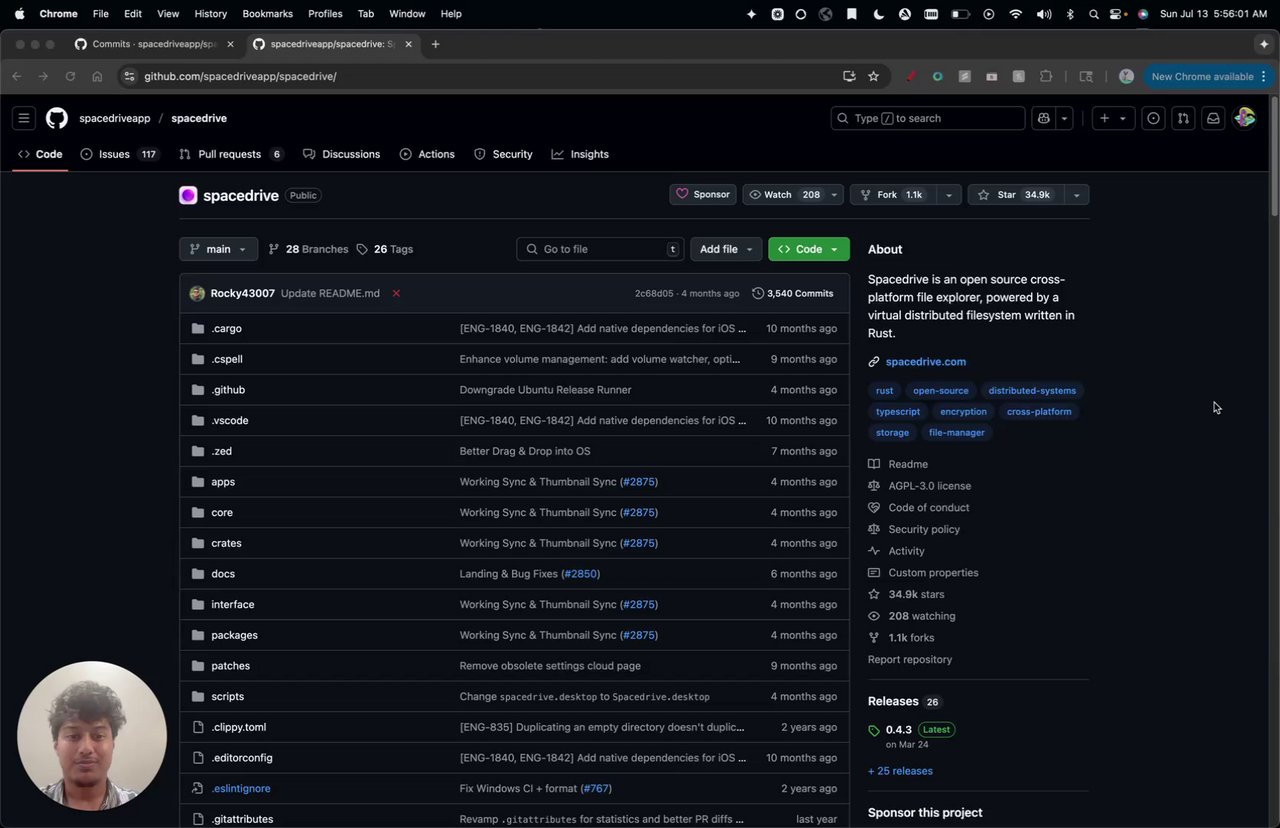Viewport: 1280px width, 828px height.
Task: Click the folder icon beside apps
Action: [x=197, y=482]
